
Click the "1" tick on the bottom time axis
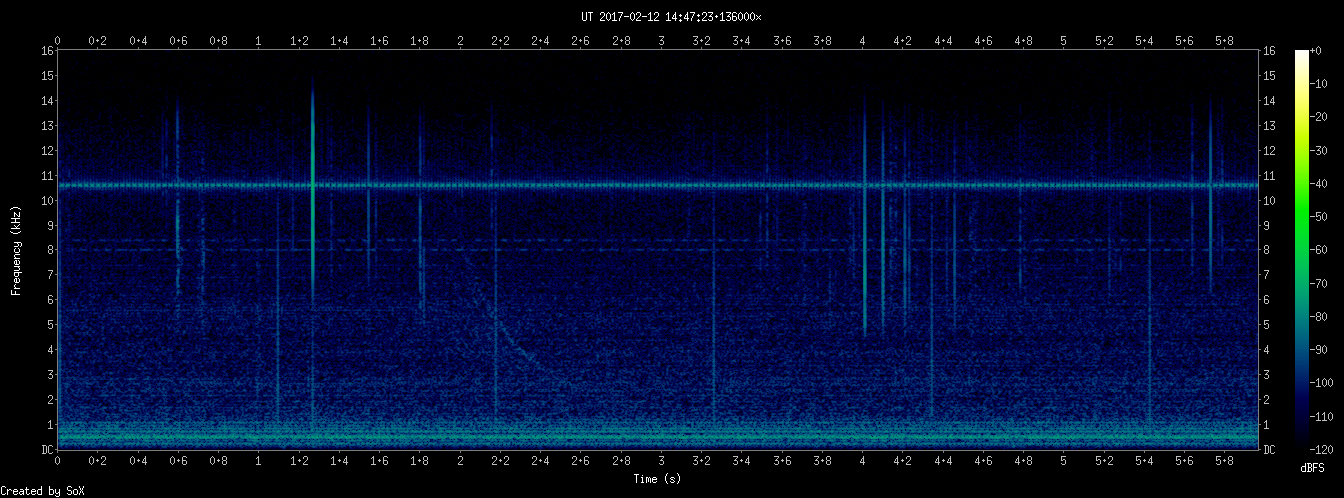point(259,462)
